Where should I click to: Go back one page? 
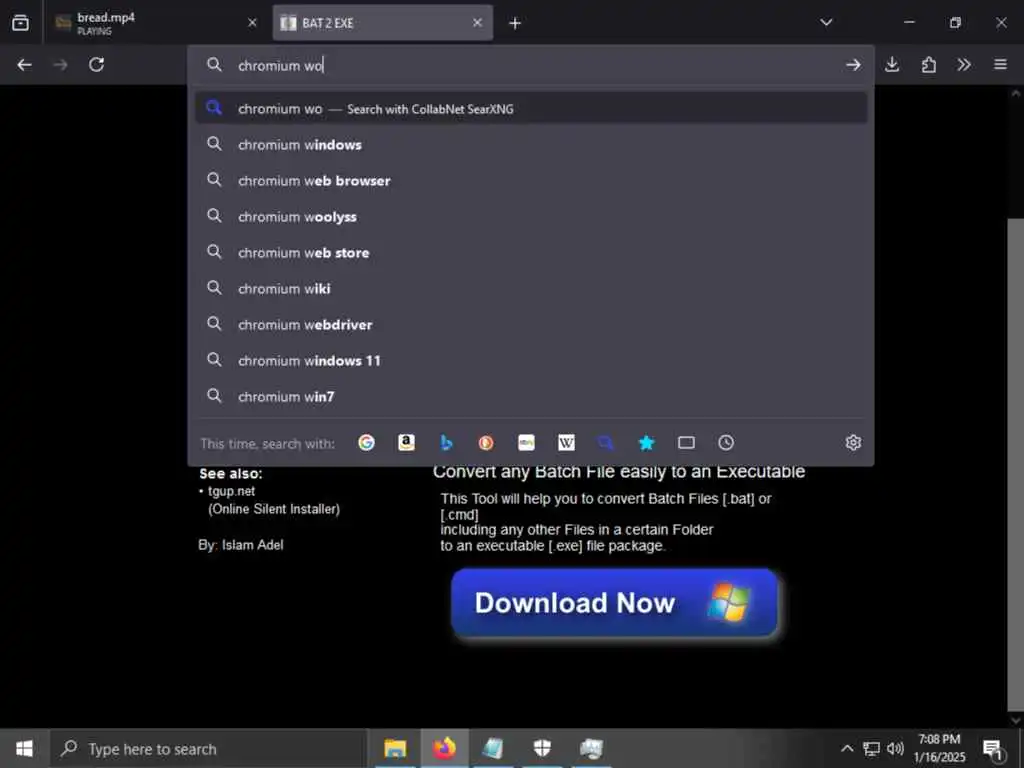[24, 65]
